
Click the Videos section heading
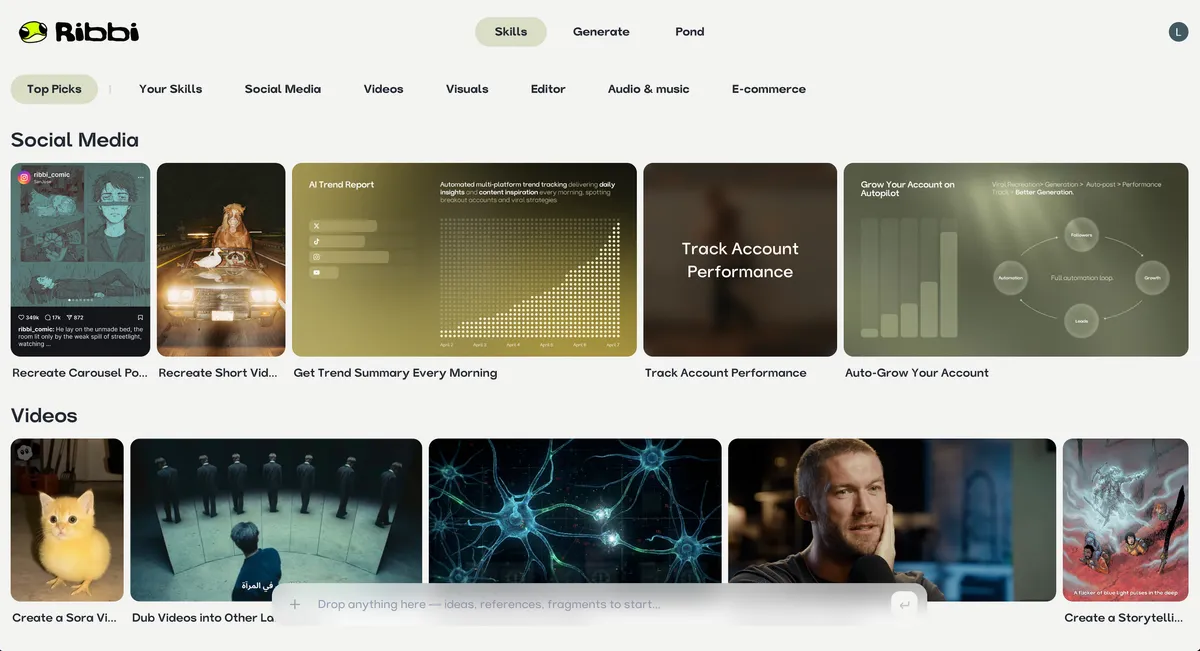coord(44,415)
